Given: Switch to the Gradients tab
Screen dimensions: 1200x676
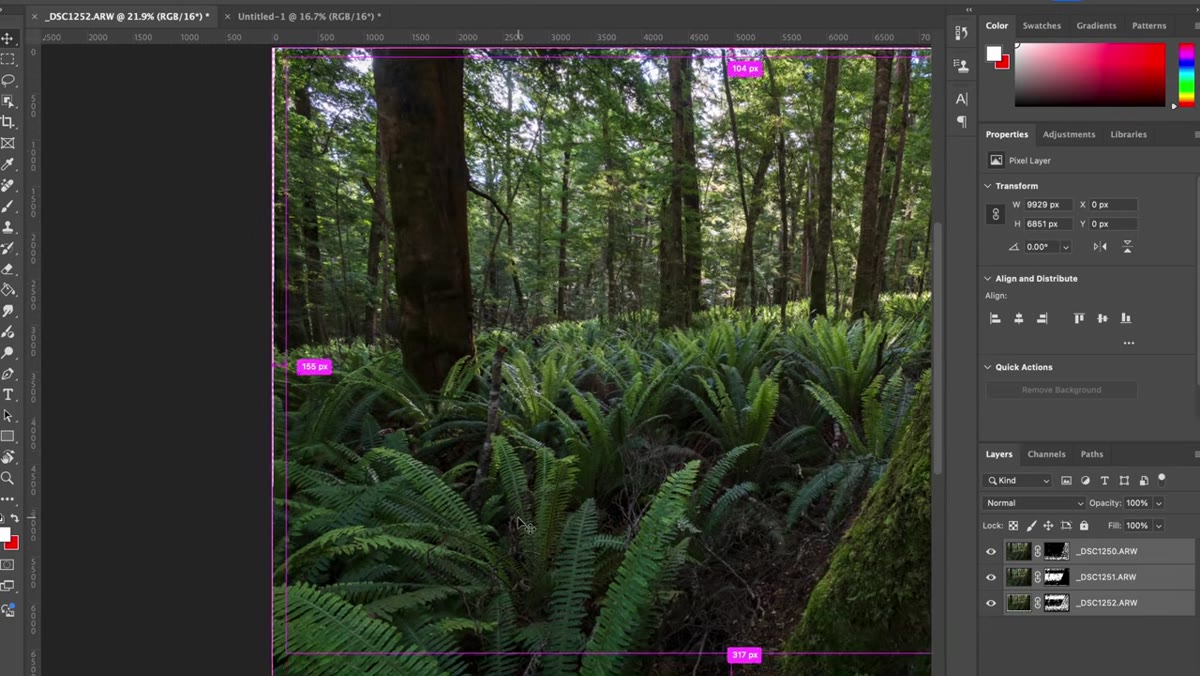Looking at the screenshot, I should pos(1096,26).
